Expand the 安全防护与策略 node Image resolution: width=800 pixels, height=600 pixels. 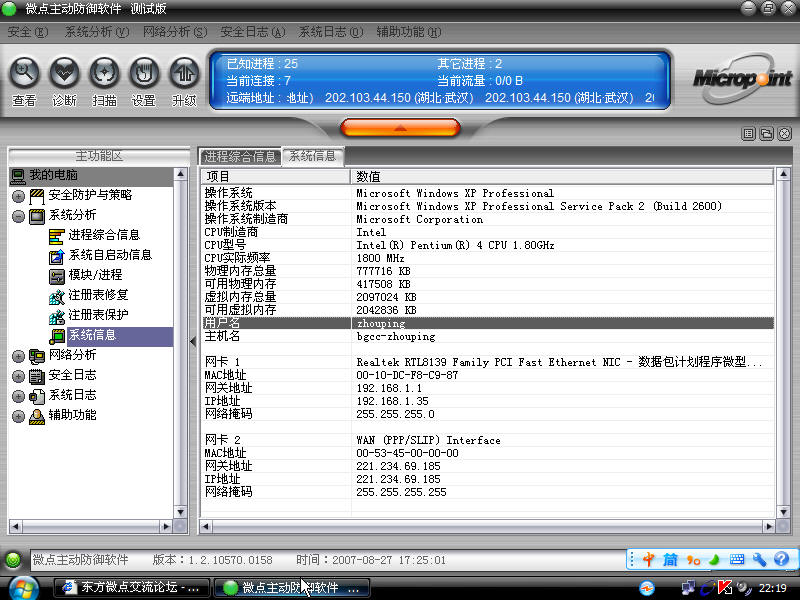[x=18, y=196]
